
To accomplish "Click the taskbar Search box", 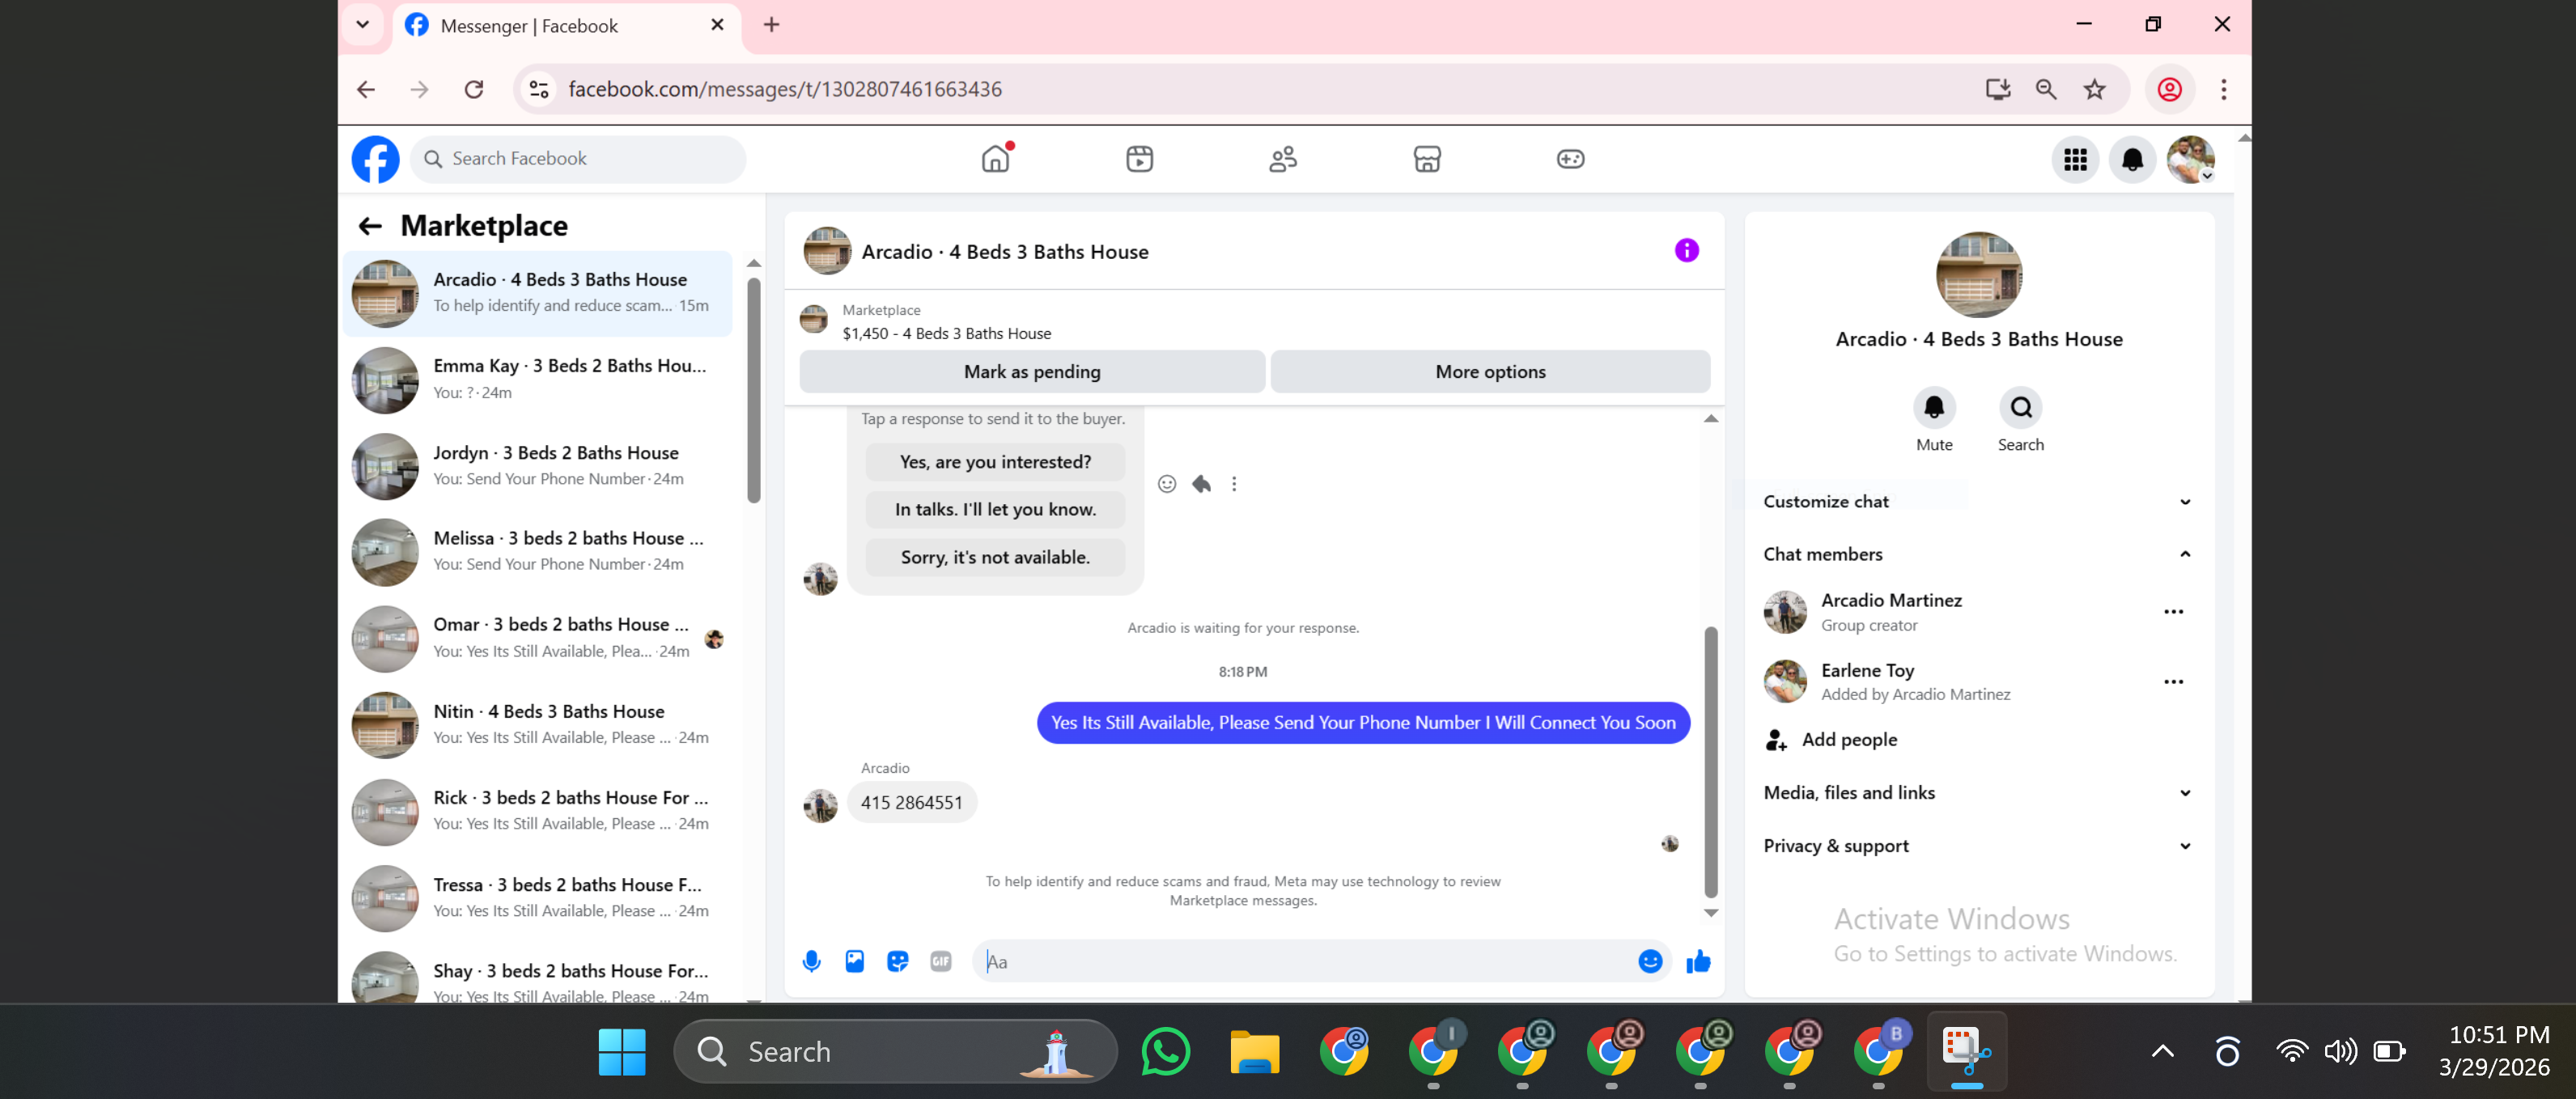I will point(895,1051).
